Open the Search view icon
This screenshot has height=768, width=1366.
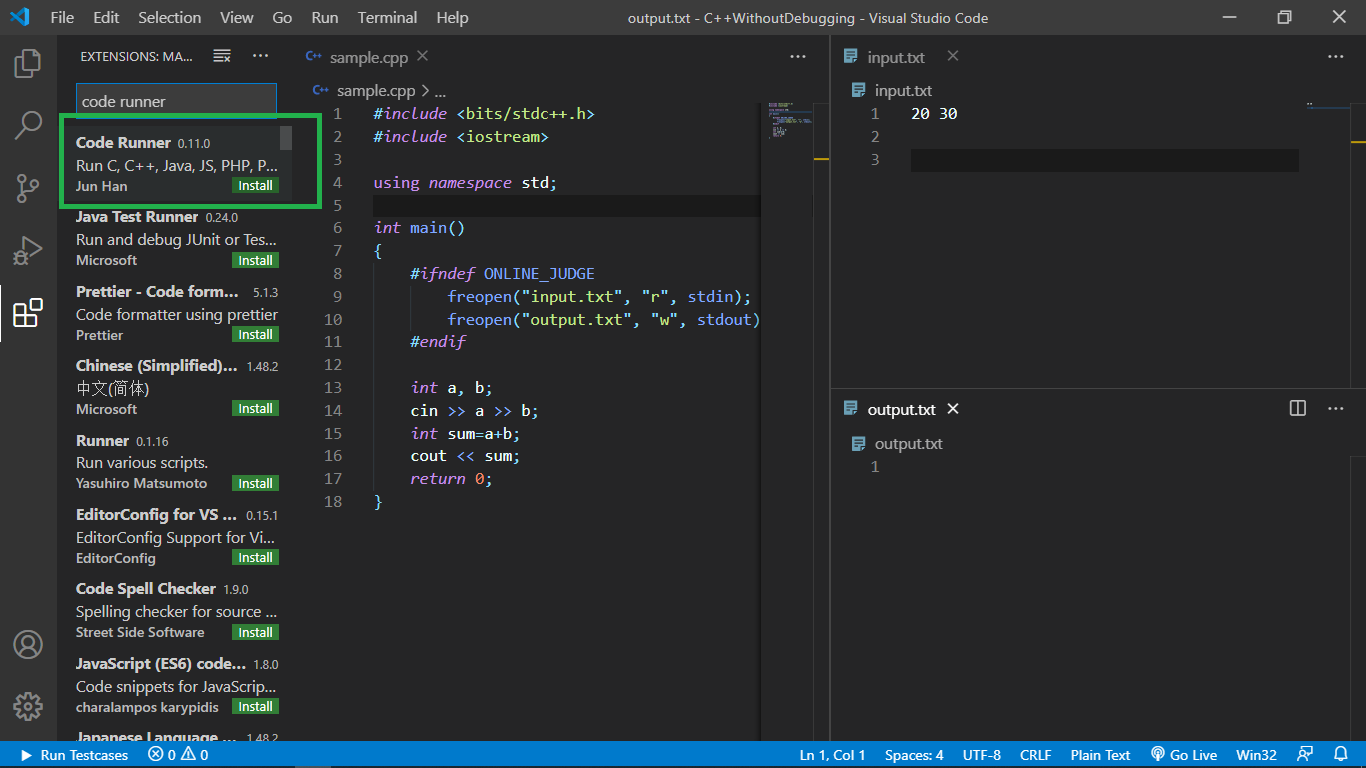[28, 125]
